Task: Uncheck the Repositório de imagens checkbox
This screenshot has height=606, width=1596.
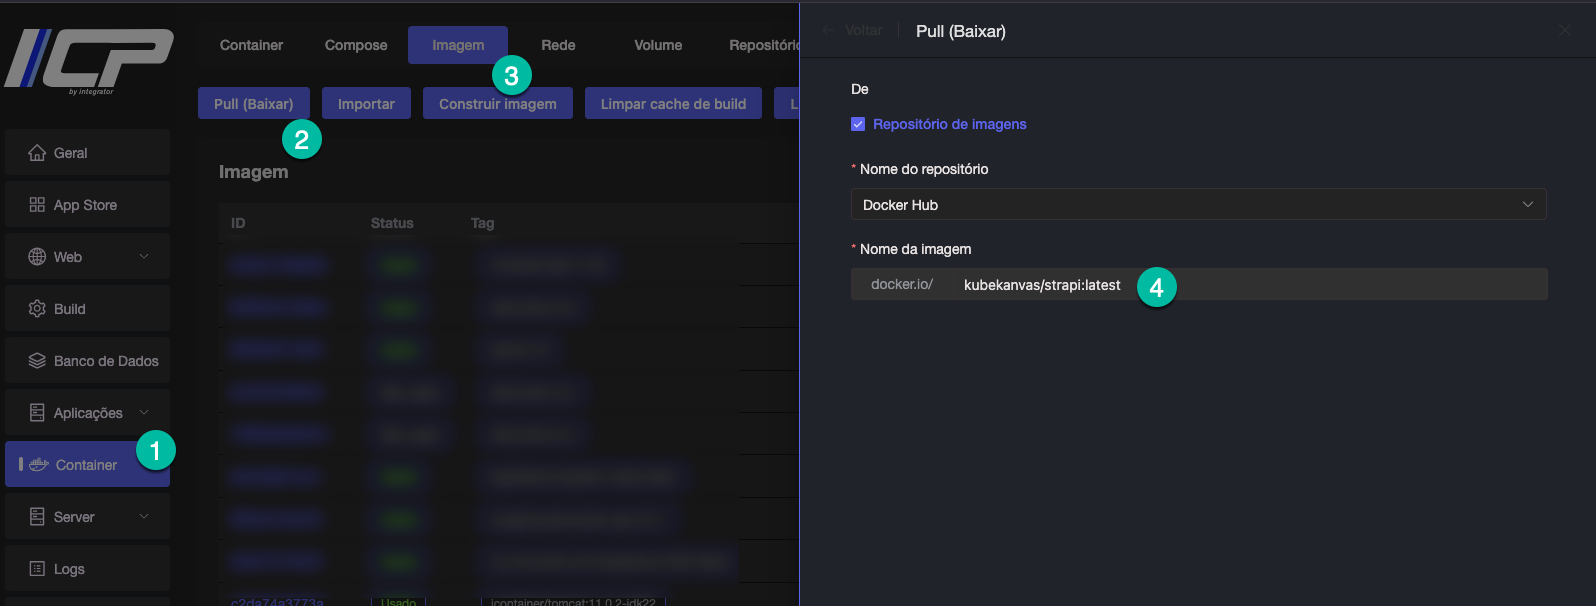Action: click(x=858, y=124)
